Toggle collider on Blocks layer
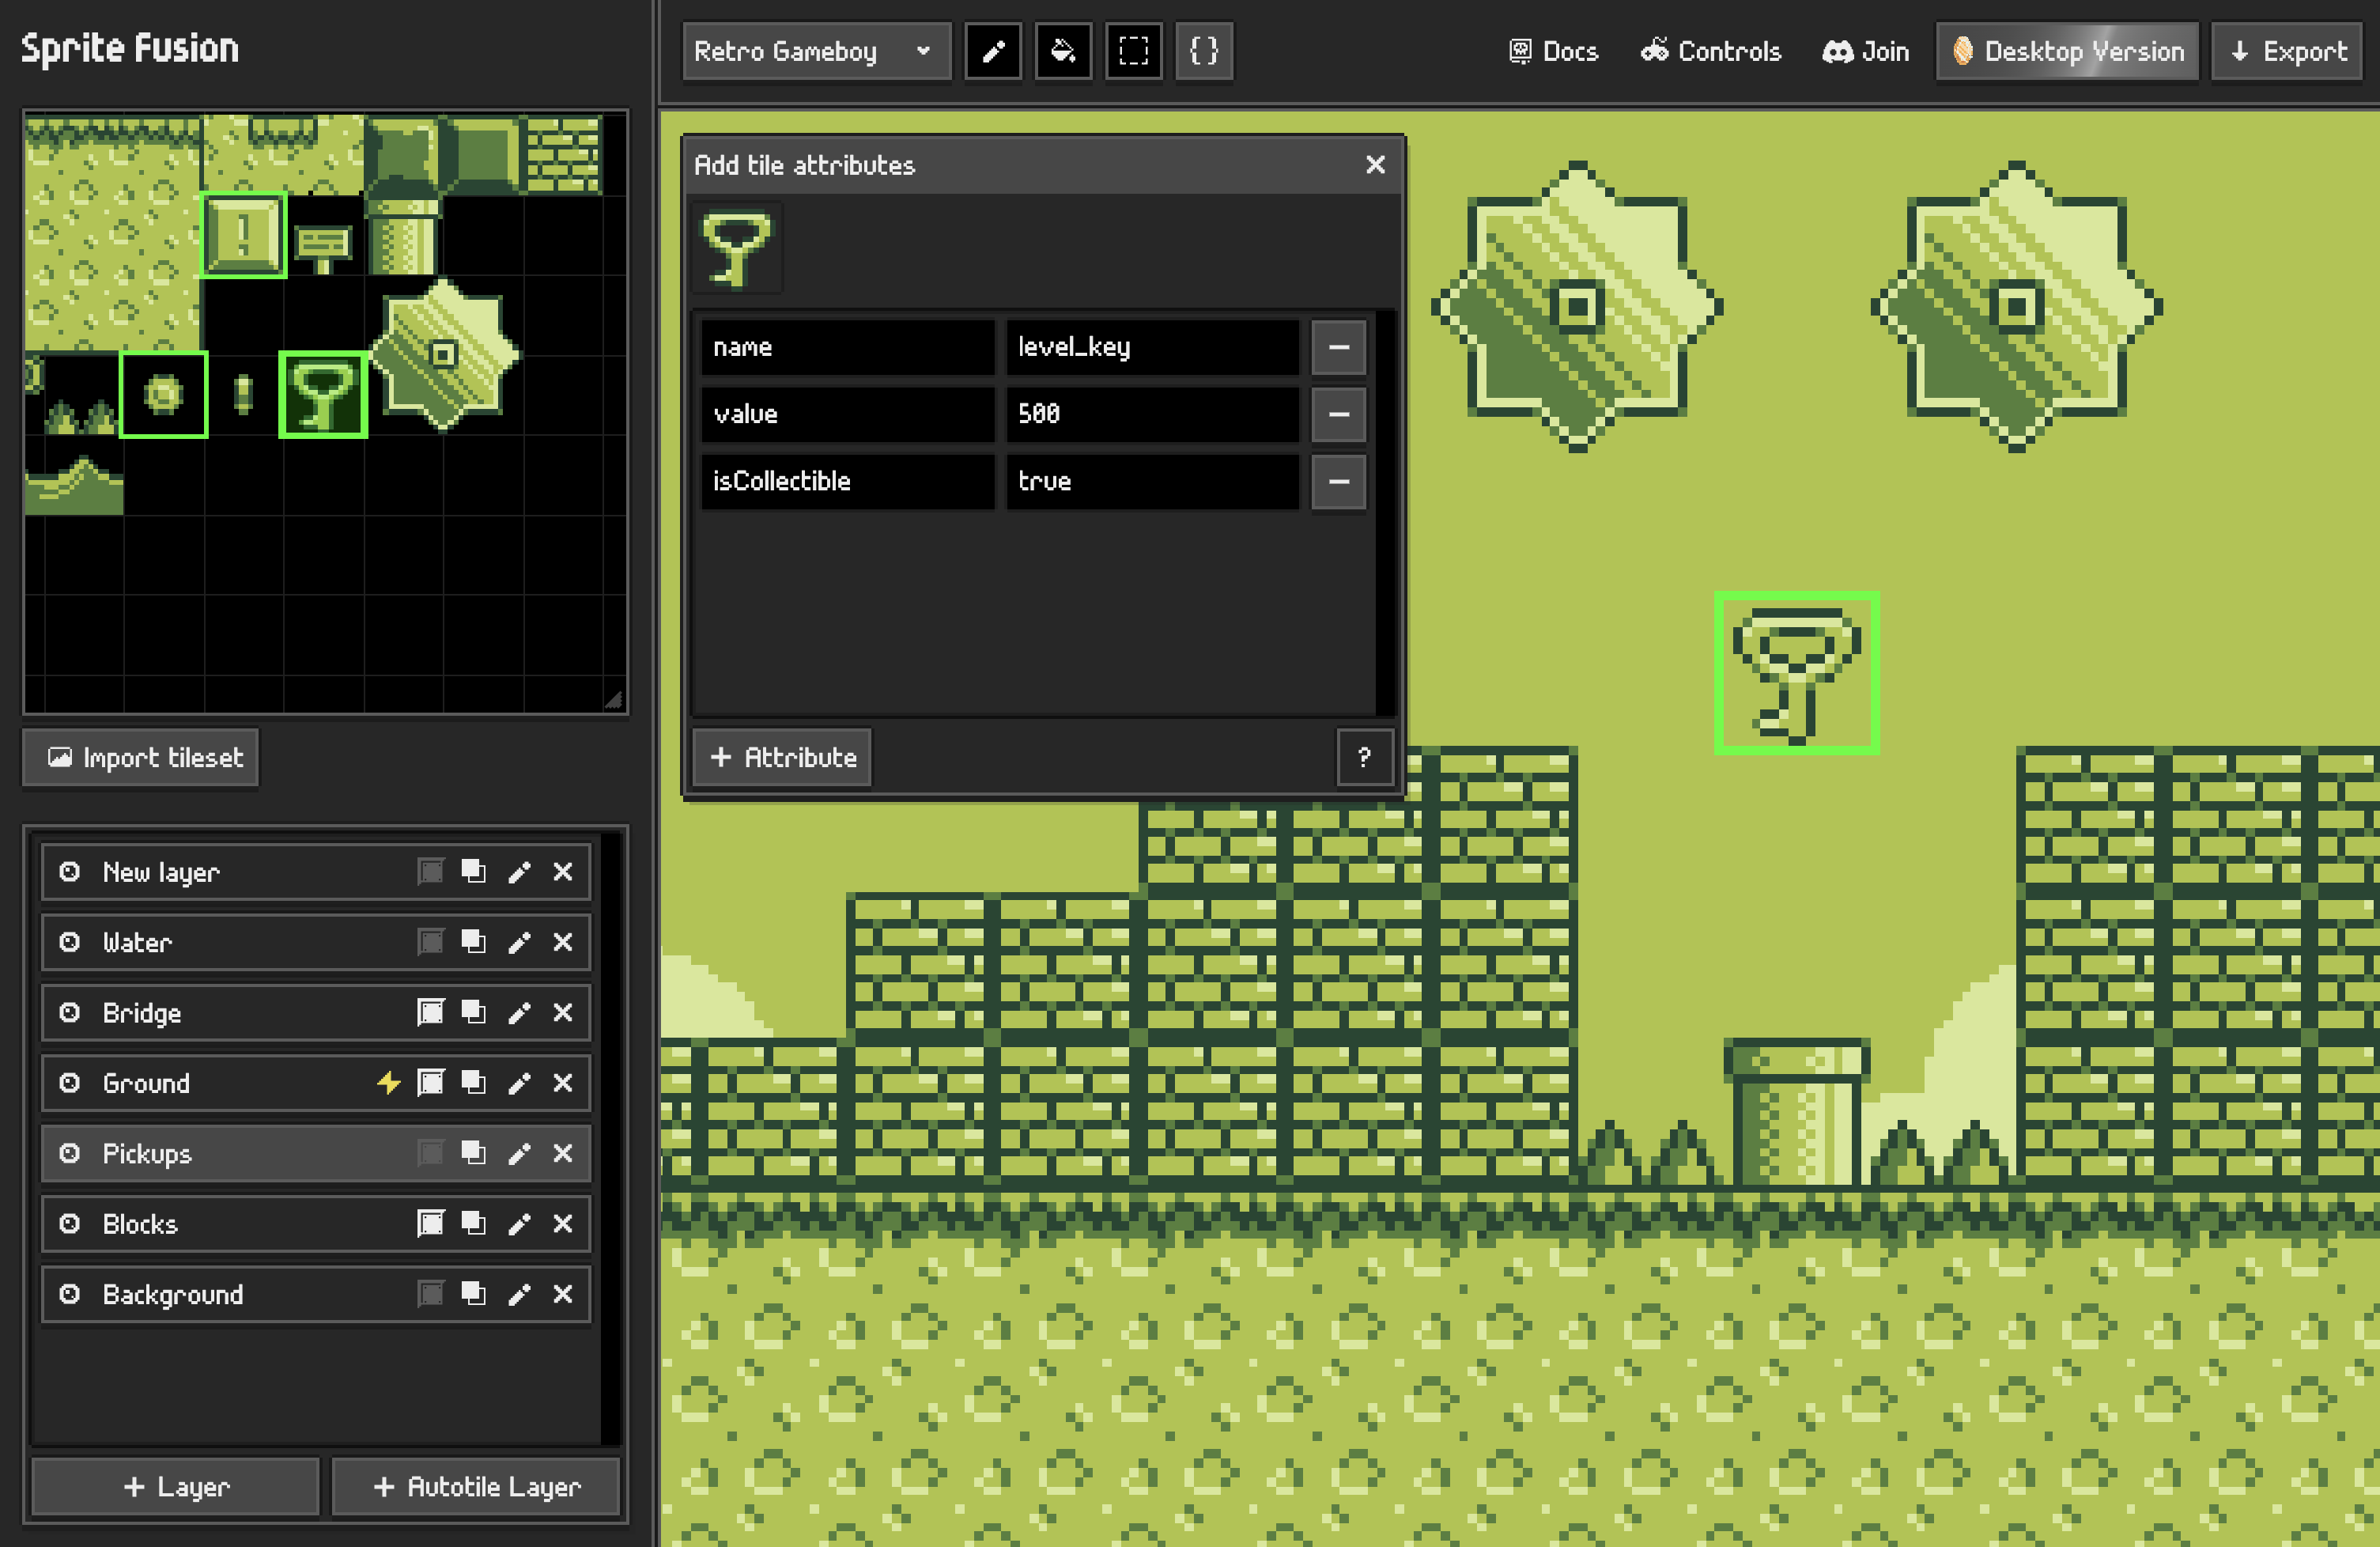Viewport: 2380px width, 1547px height. coord(430,1223)
